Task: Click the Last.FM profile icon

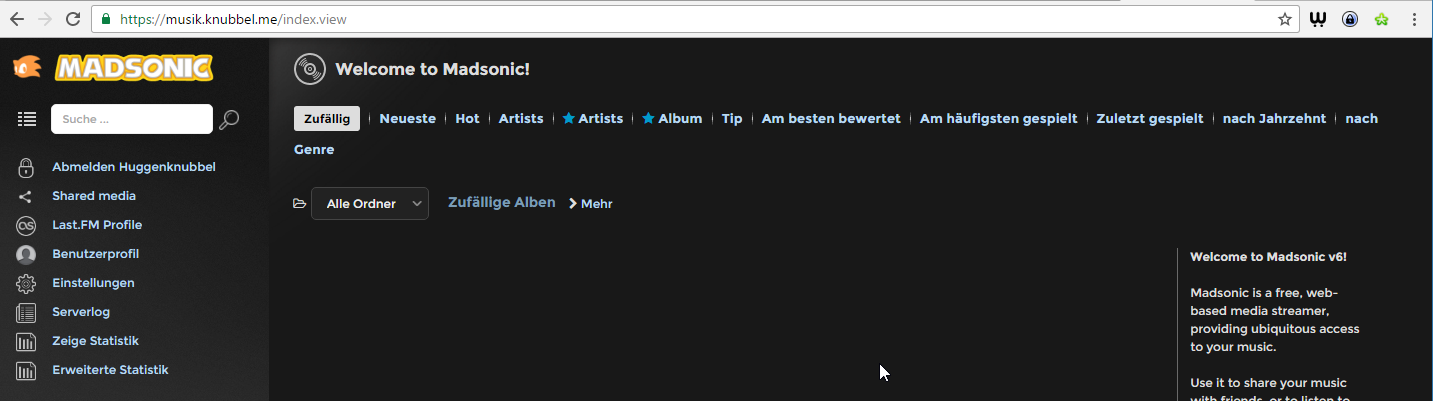Action: (26, 226)
